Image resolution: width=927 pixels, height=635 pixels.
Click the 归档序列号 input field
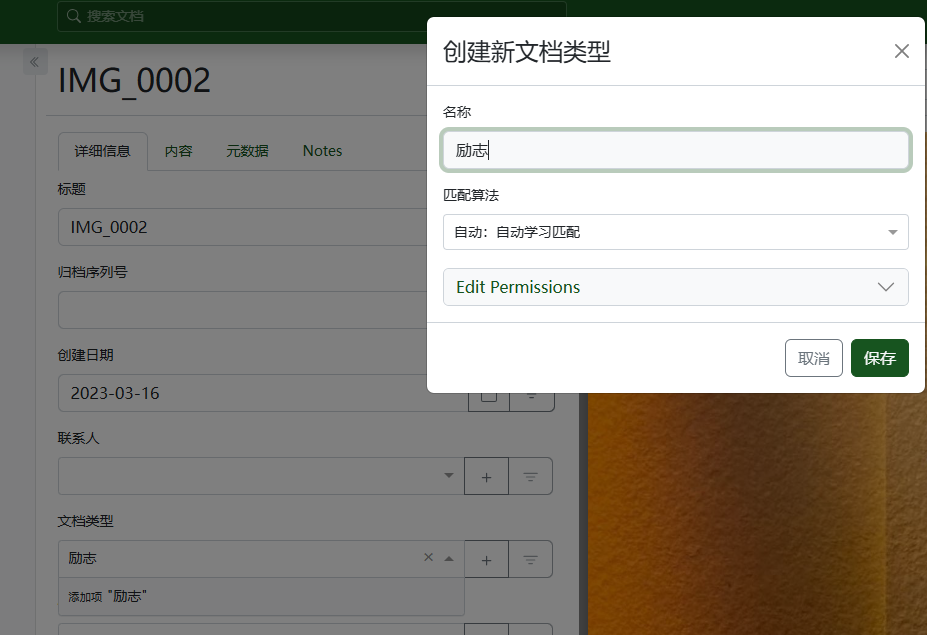click(x=242, y=310)
